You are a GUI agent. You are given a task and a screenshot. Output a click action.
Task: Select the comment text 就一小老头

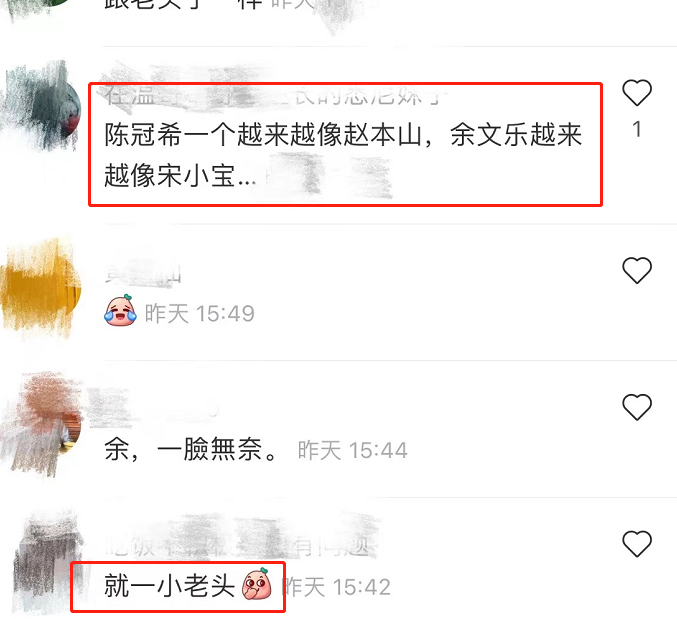(x=169, y=586)
